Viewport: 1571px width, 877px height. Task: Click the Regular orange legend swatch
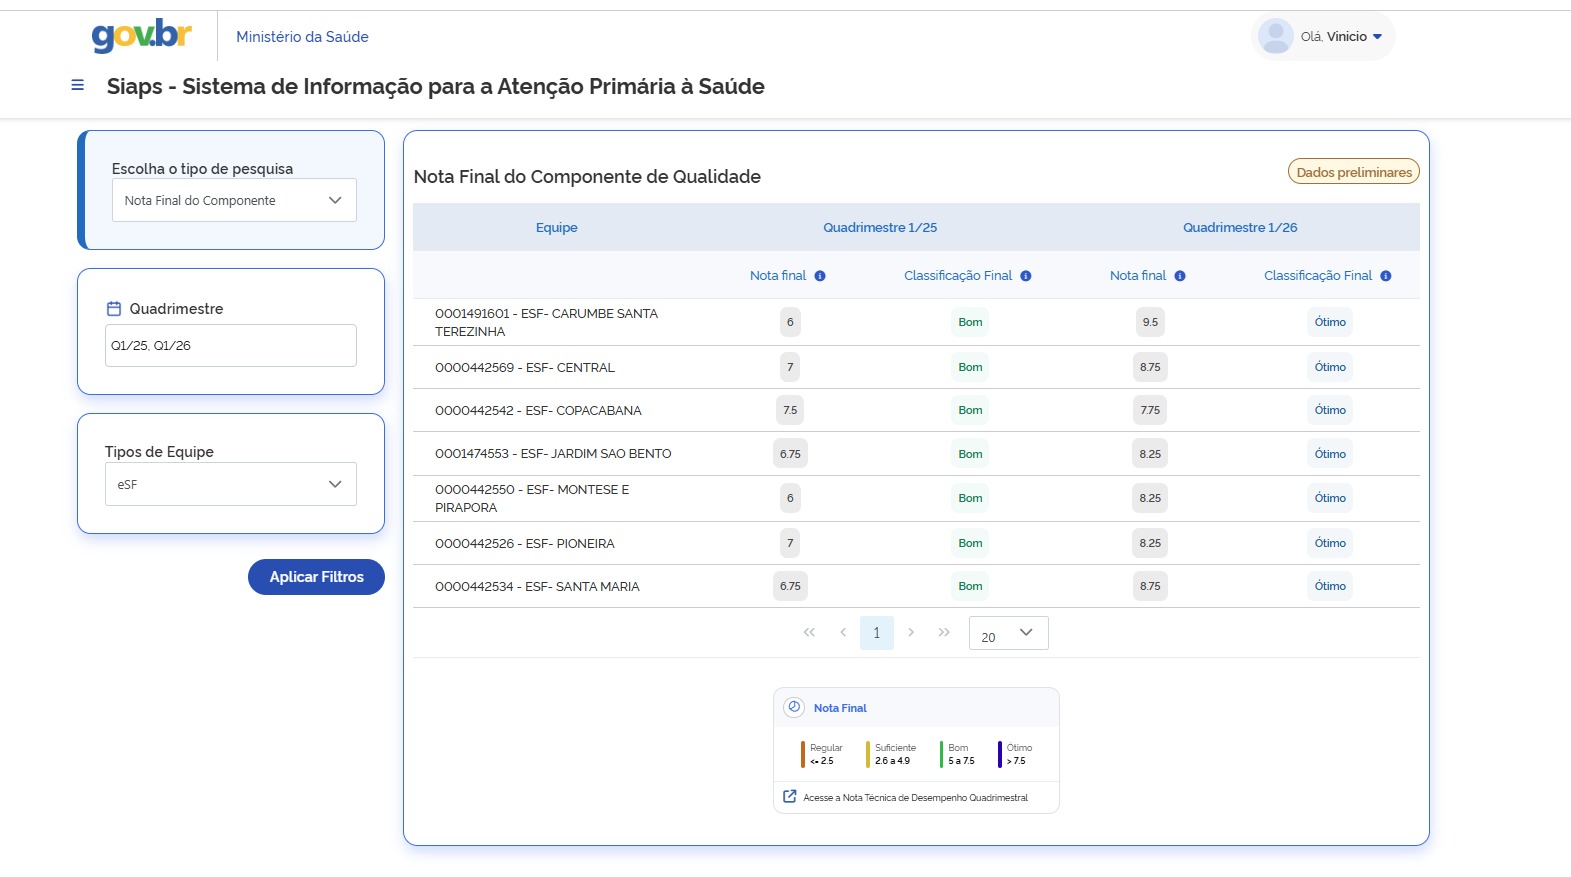802,754
